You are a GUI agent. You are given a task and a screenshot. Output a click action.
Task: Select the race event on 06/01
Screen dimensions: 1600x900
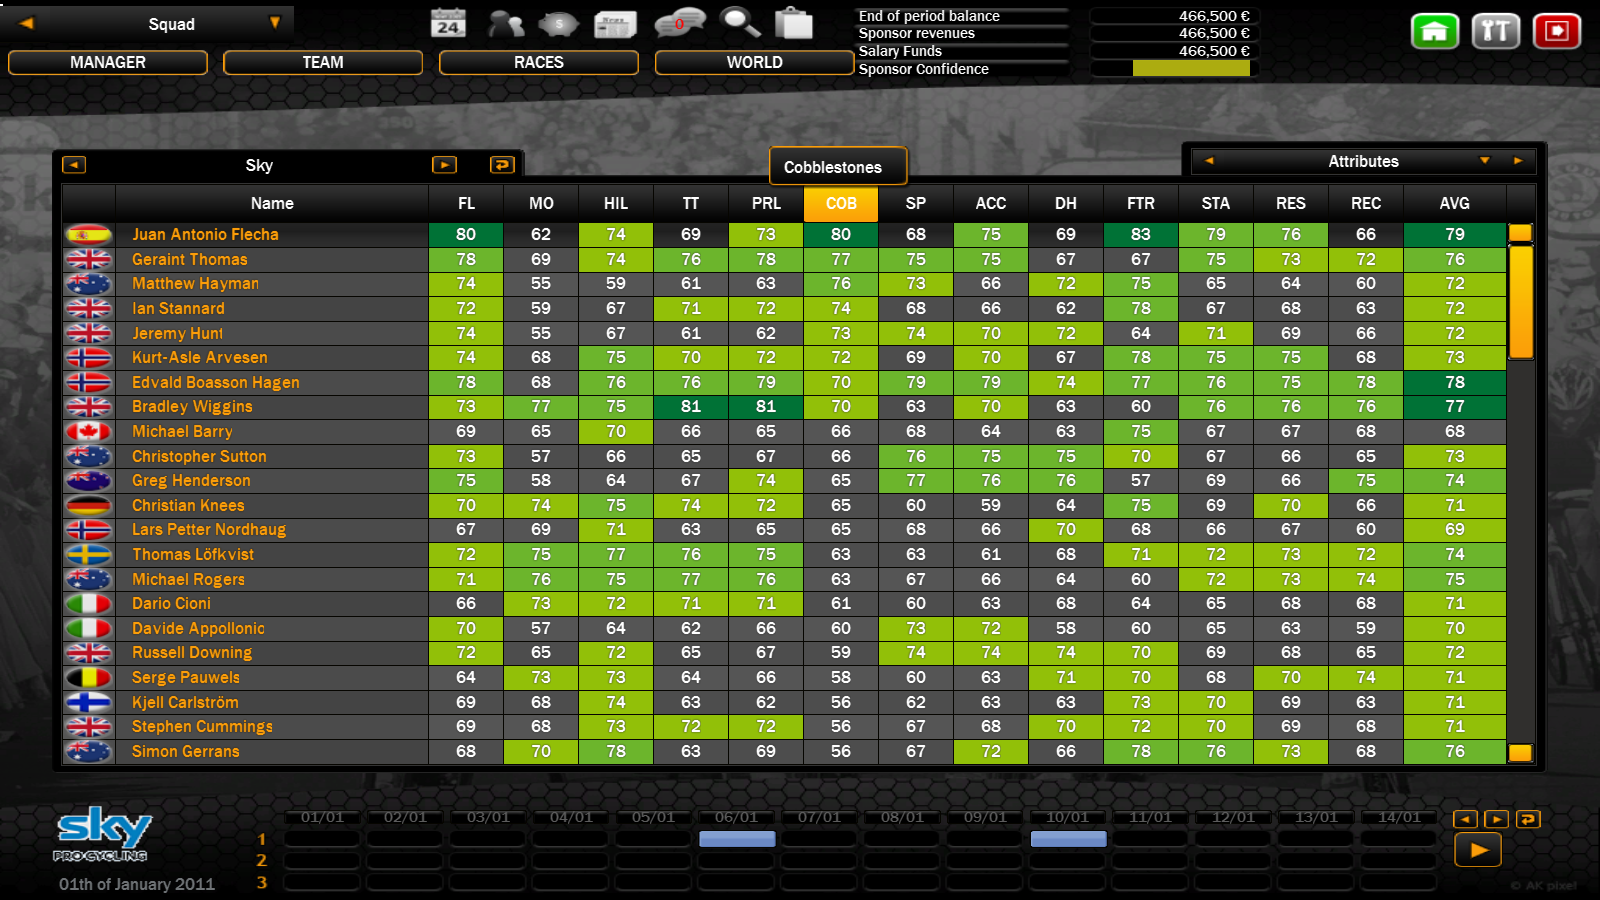(x=737, y=839)
